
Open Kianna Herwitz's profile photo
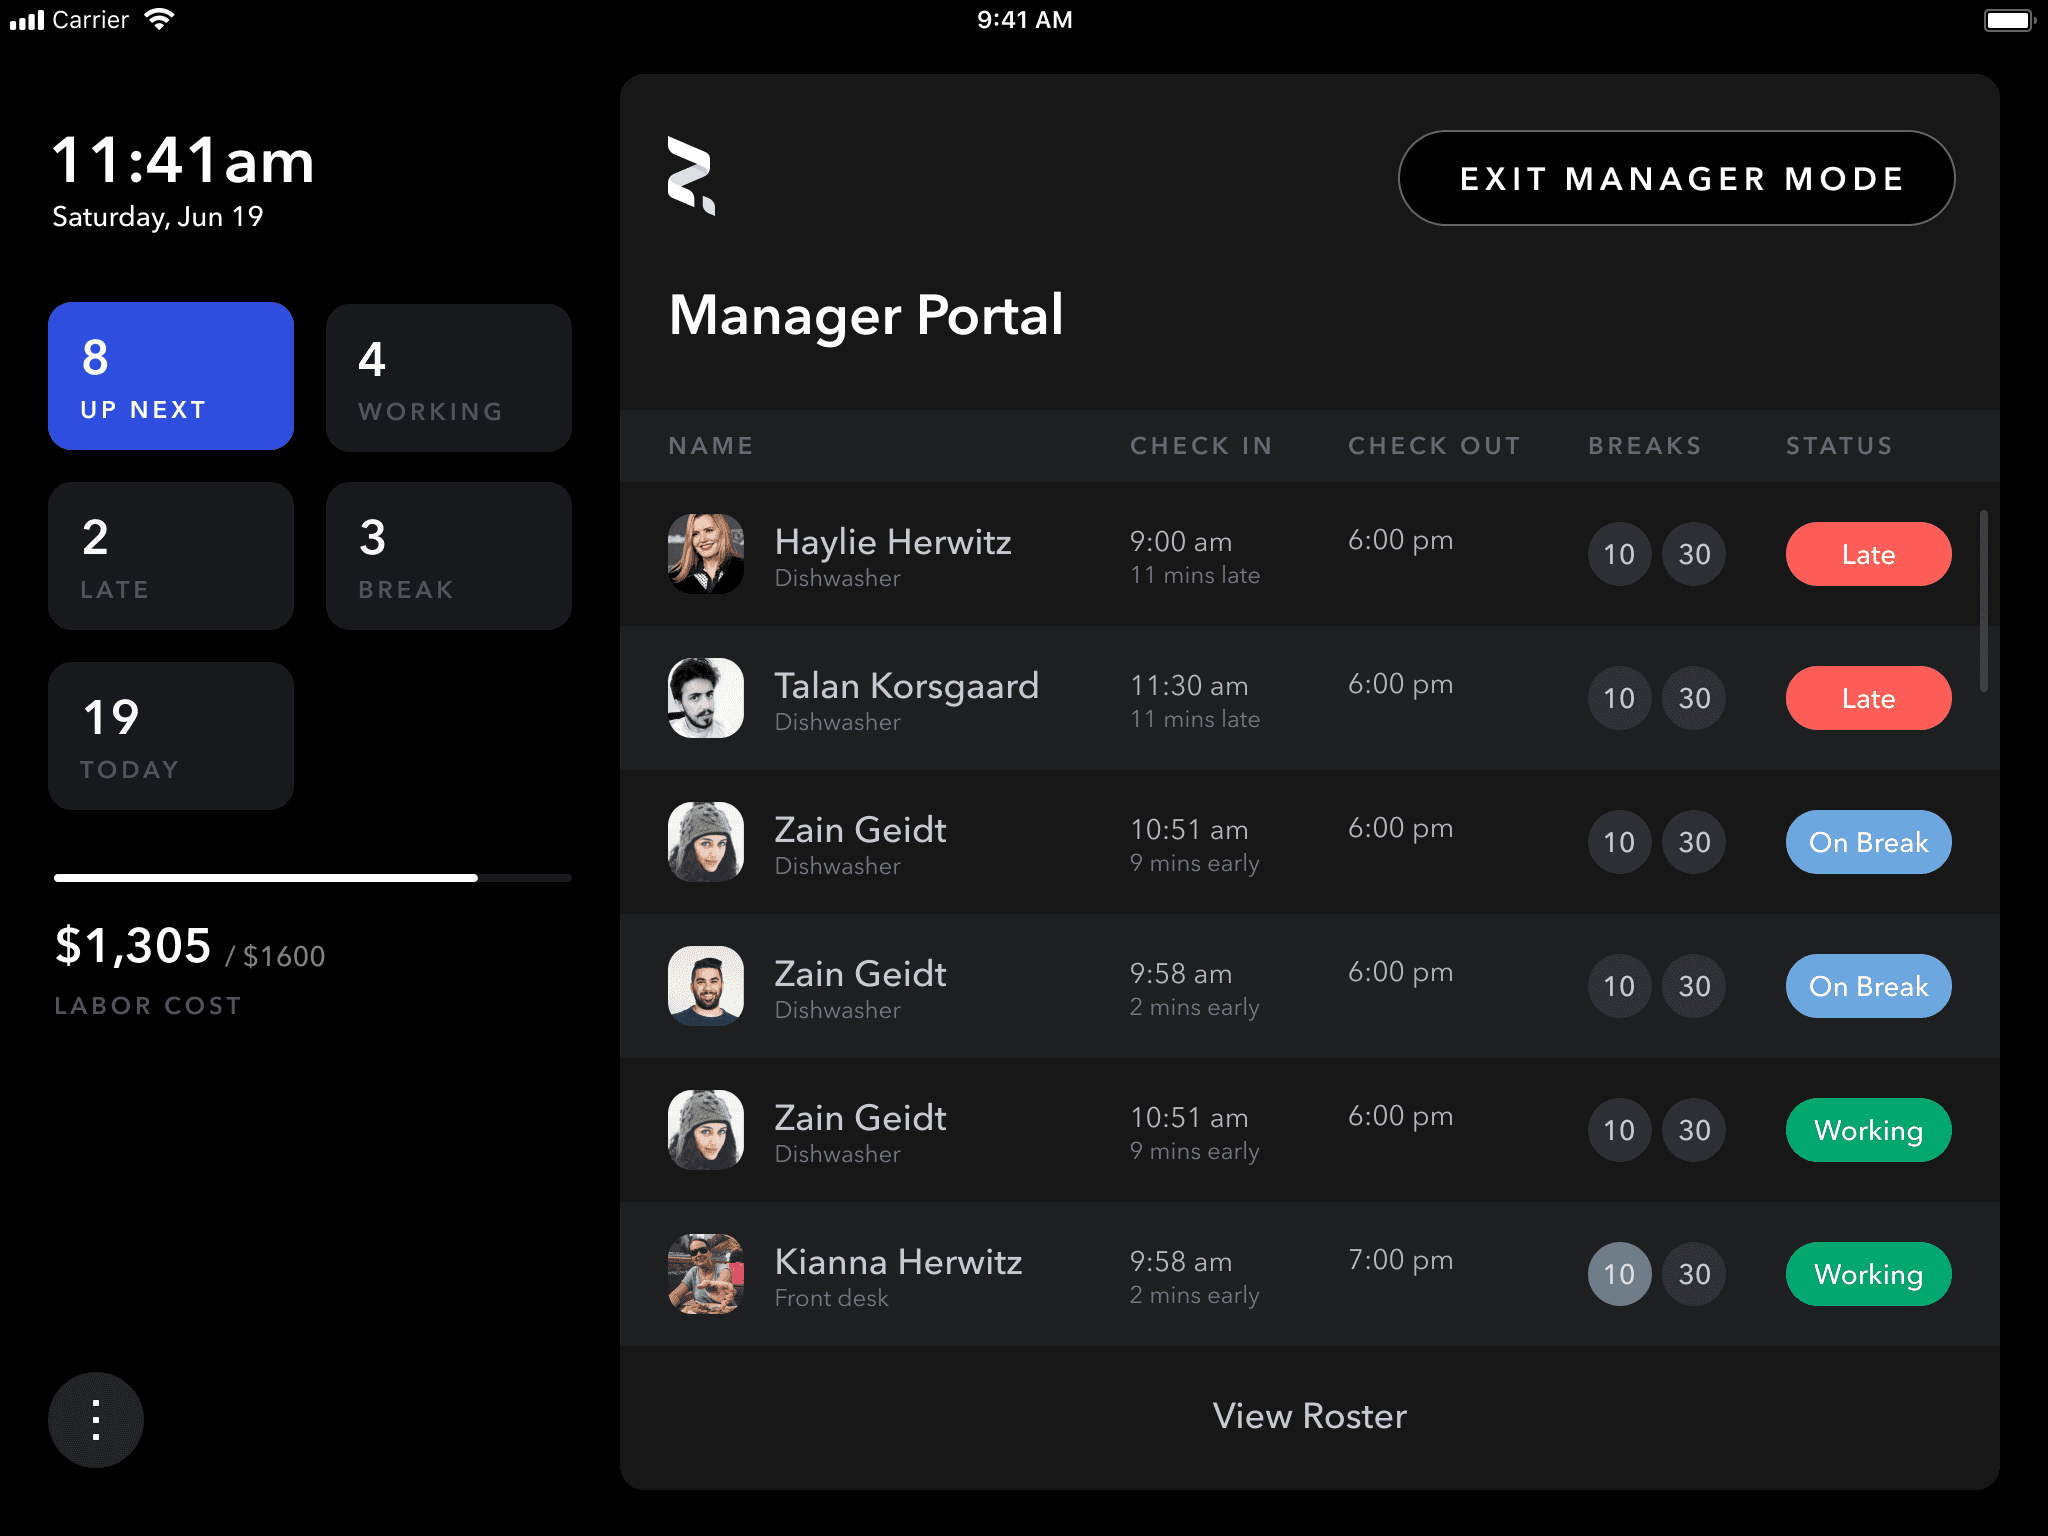coord(706,1274)
